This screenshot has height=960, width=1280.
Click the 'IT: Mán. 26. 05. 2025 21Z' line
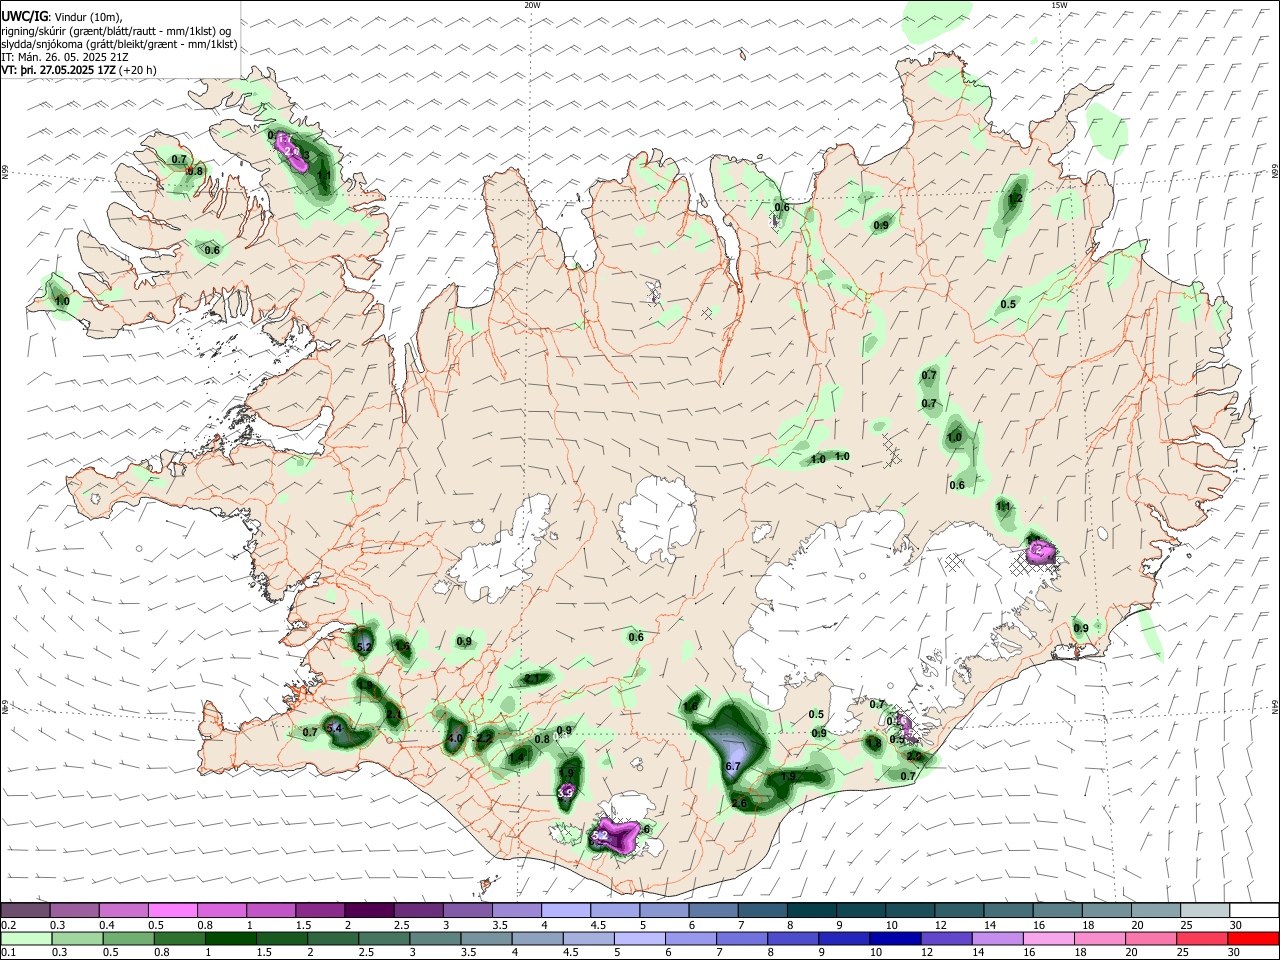(x=63, y=57)
